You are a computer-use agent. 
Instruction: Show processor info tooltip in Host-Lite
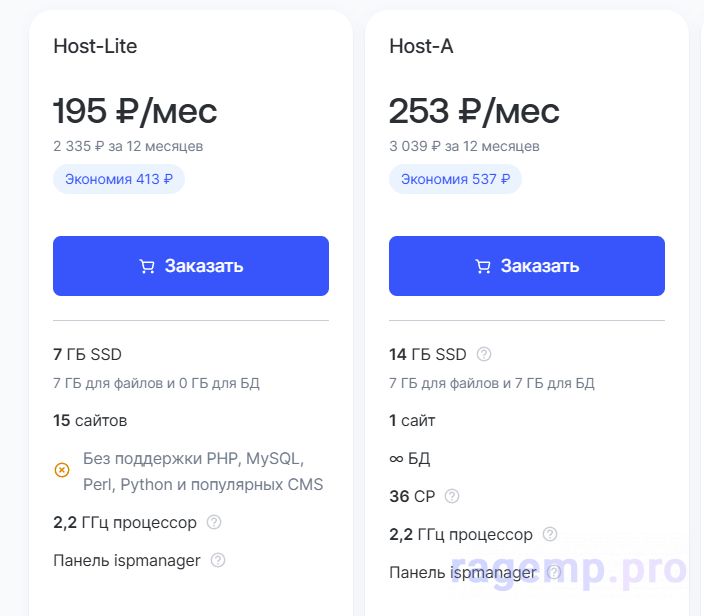tap(214, 522)
